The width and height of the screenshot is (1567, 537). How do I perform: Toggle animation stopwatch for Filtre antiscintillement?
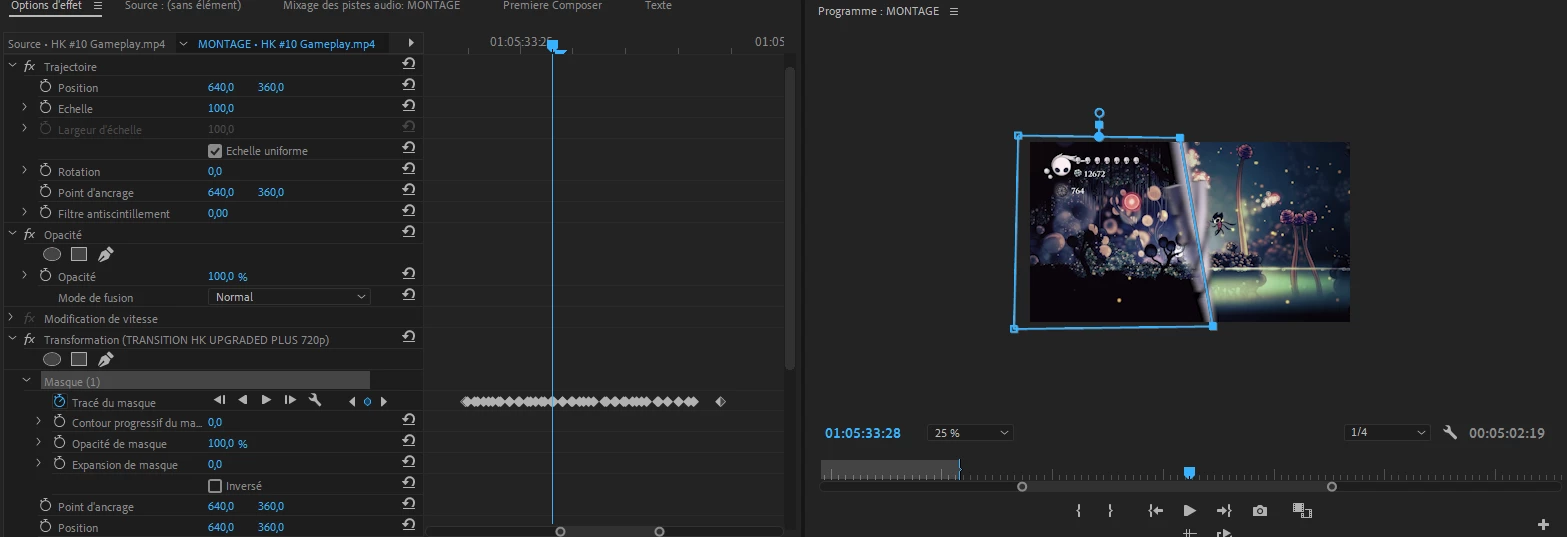[x=45, y=213]
